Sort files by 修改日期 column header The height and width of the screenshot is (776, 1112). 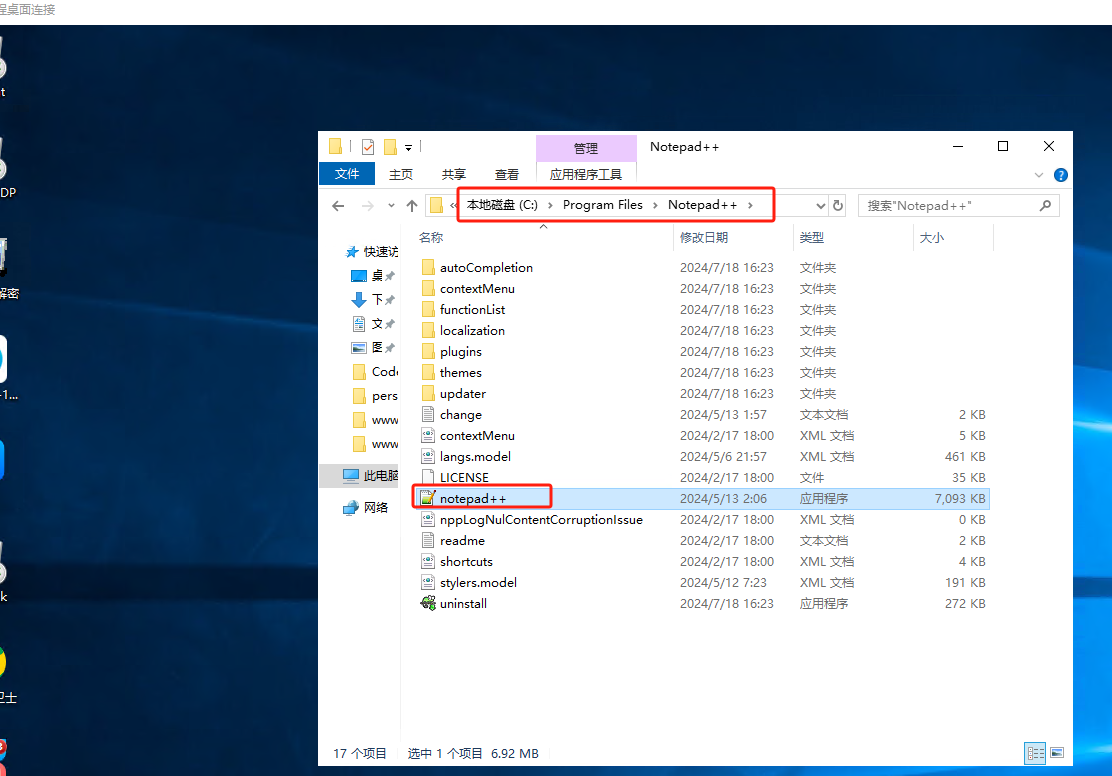[704, 238]
